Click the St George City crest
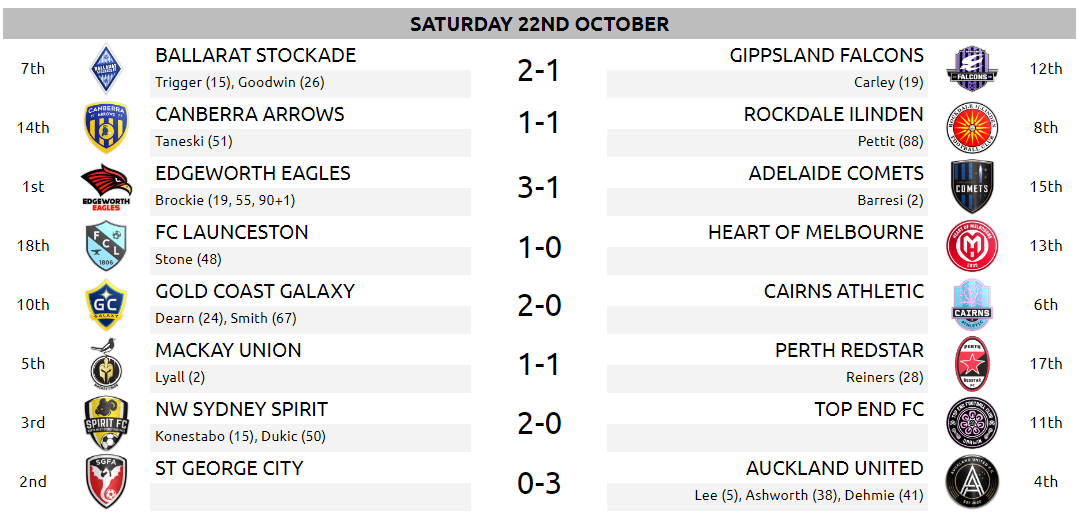 click(106, 482)
